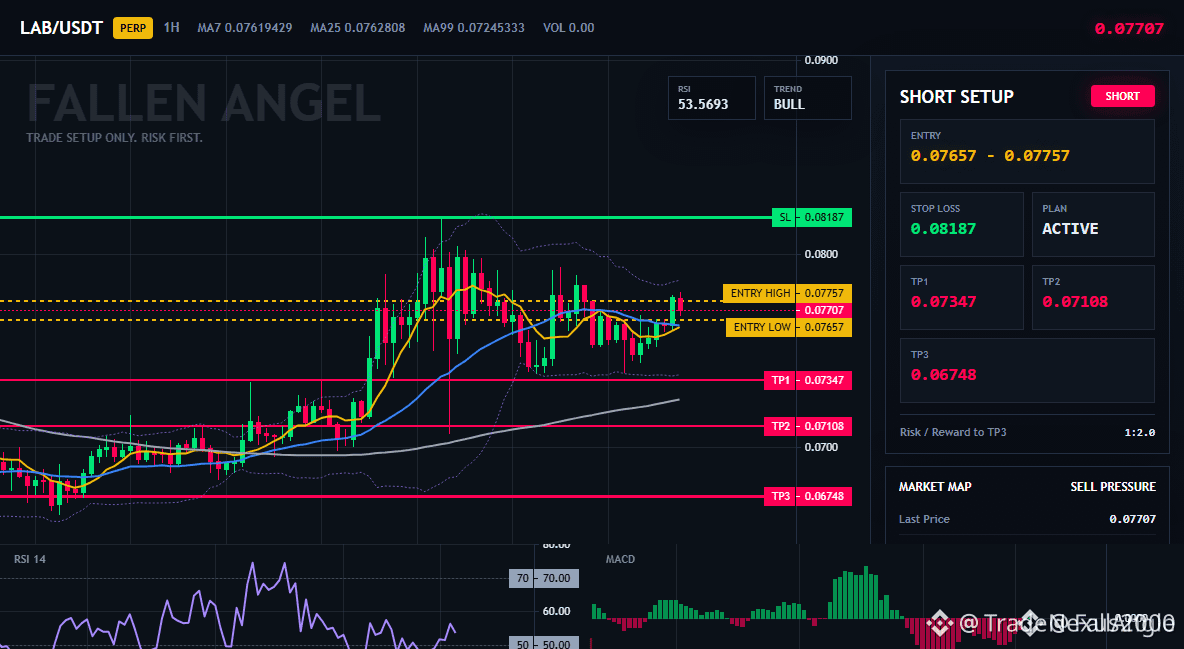Click the SHORT SETUP panel heading
This screenshot has width=1184, height=649.
point(956,97)
